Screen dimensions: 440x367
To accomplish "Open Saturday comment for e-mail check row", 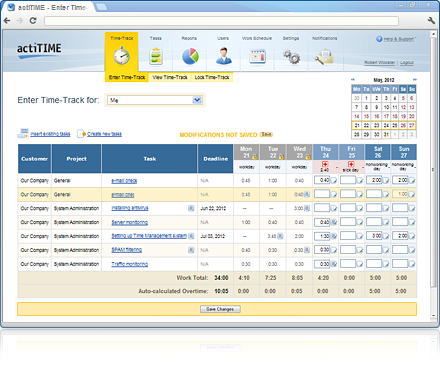I will coord(386,181).
